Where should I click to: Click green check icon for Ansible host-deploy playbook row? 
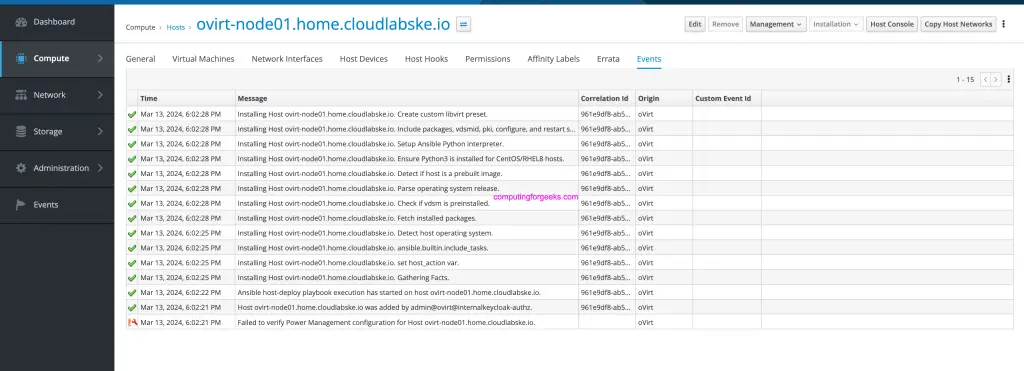coord(133,293)
